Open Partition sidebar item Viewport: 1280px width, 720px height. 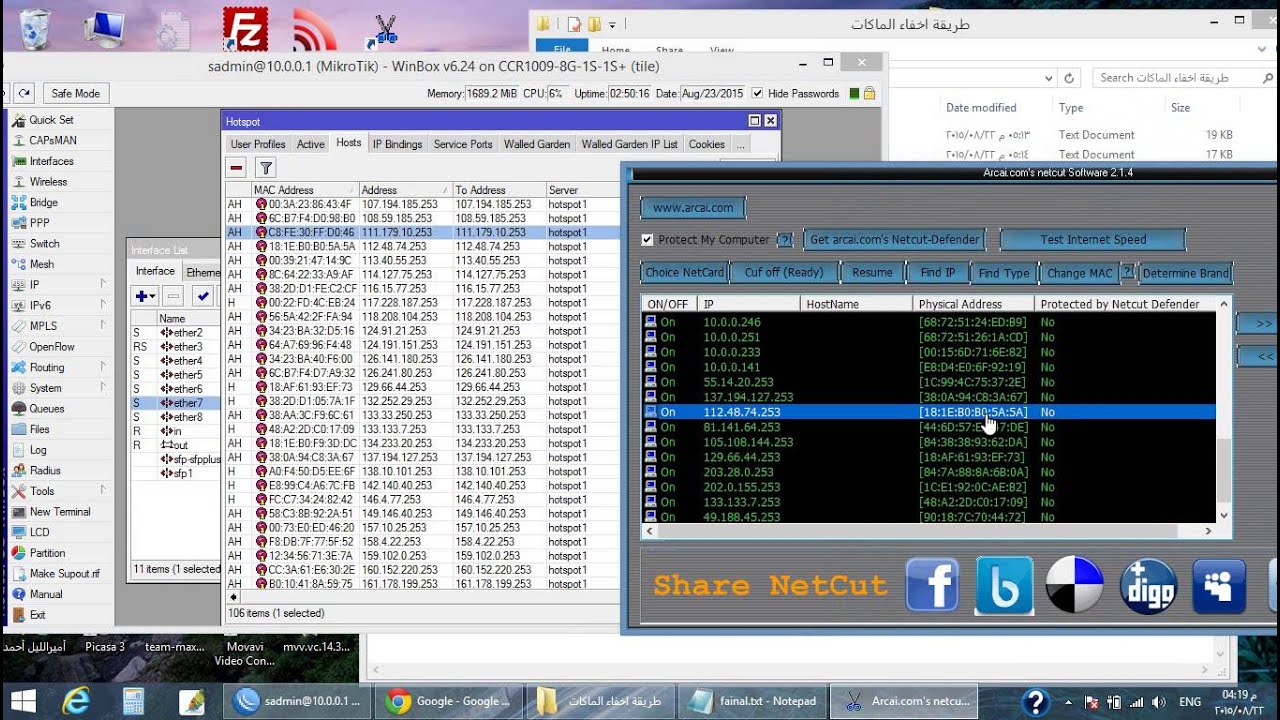click(47, 553)
